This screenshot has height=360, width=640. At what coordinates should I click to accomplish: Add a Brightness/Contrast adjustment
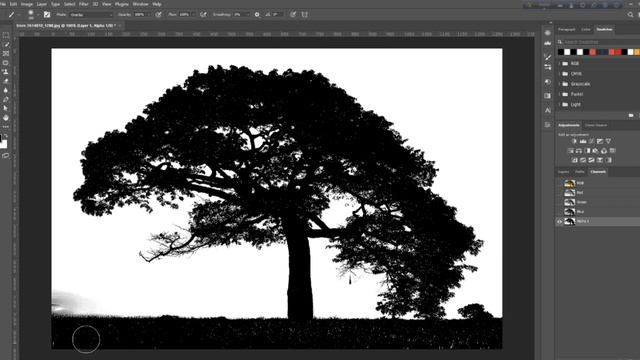(x=574, y=141)
